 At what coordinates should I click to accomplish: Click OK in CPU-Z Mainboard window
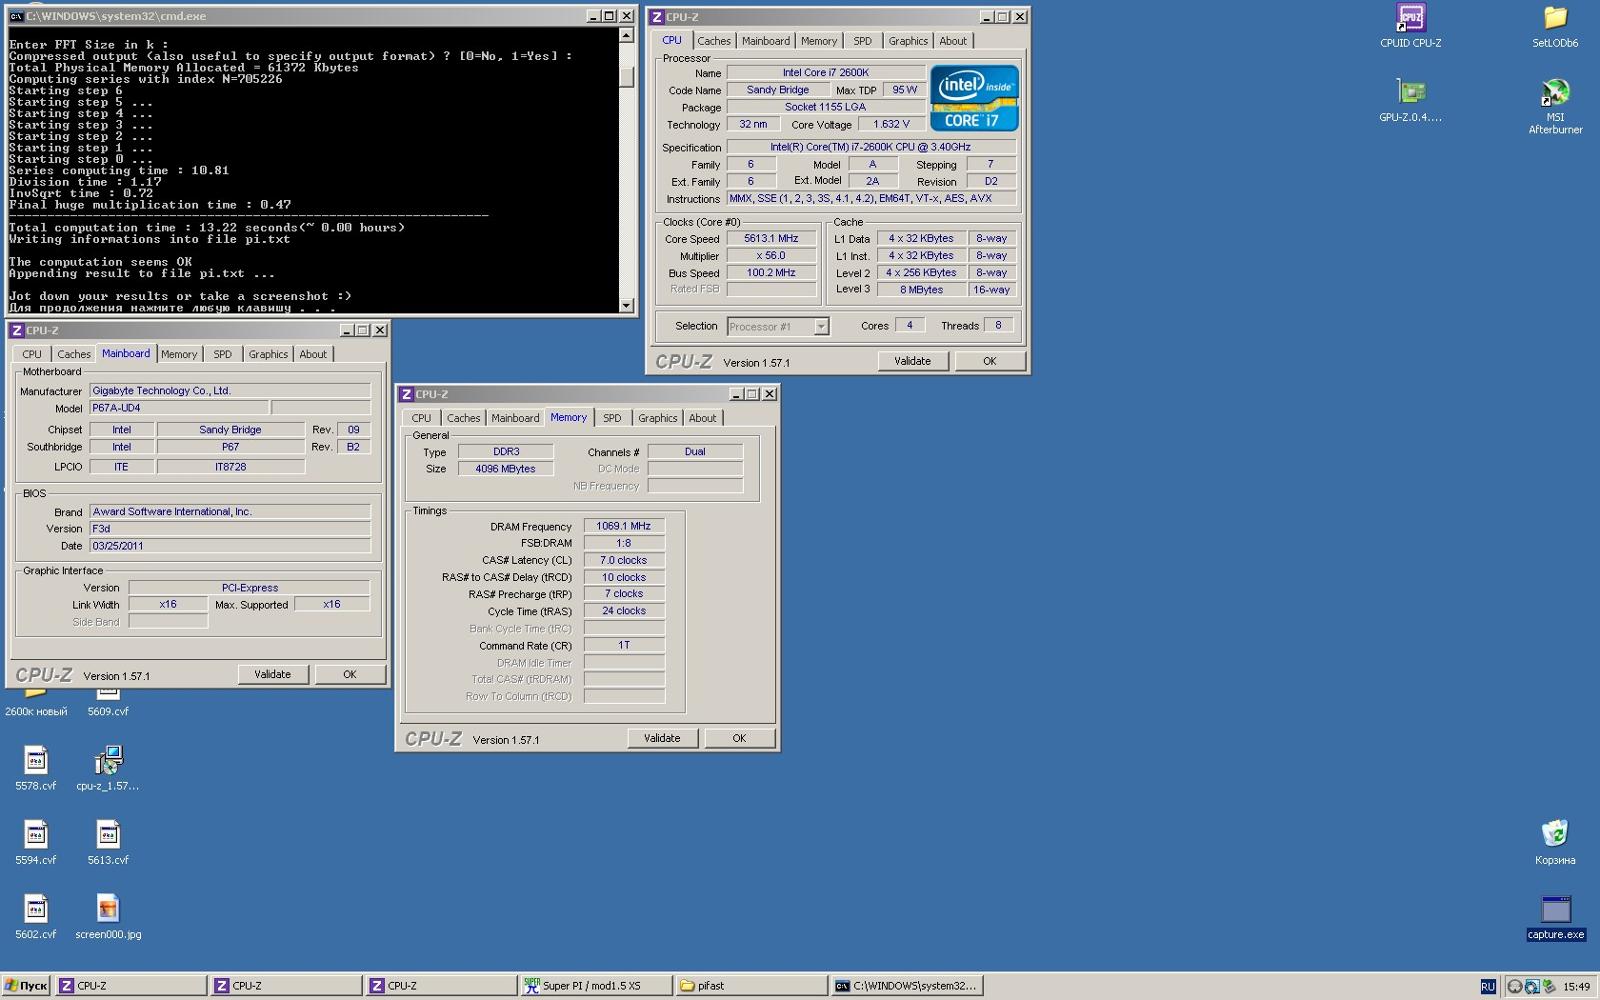click(350, 674)
